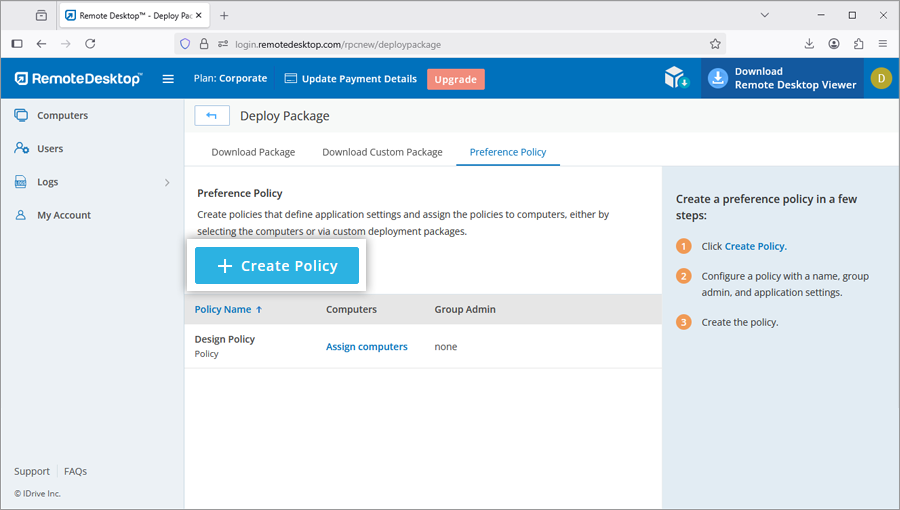Click the deploy package box icon
The height and width of the screenshot is (510, 900).
pyautogui.click(x=677, y=79)
